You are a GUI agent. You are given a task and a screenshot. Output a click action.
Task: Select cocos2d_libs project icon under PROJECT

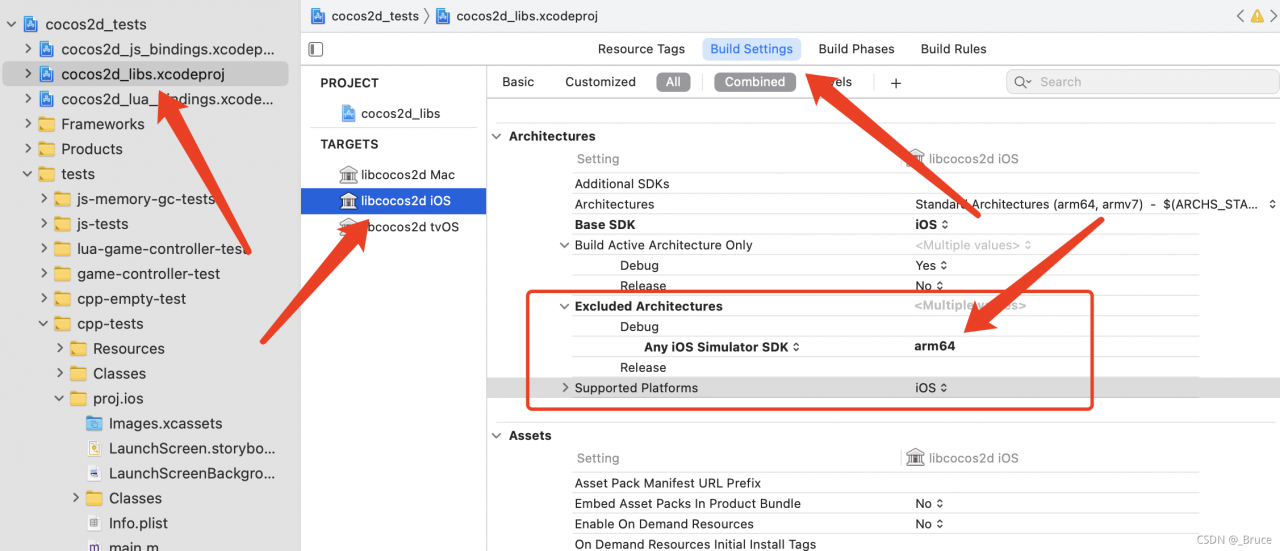(x=348, y=114)
